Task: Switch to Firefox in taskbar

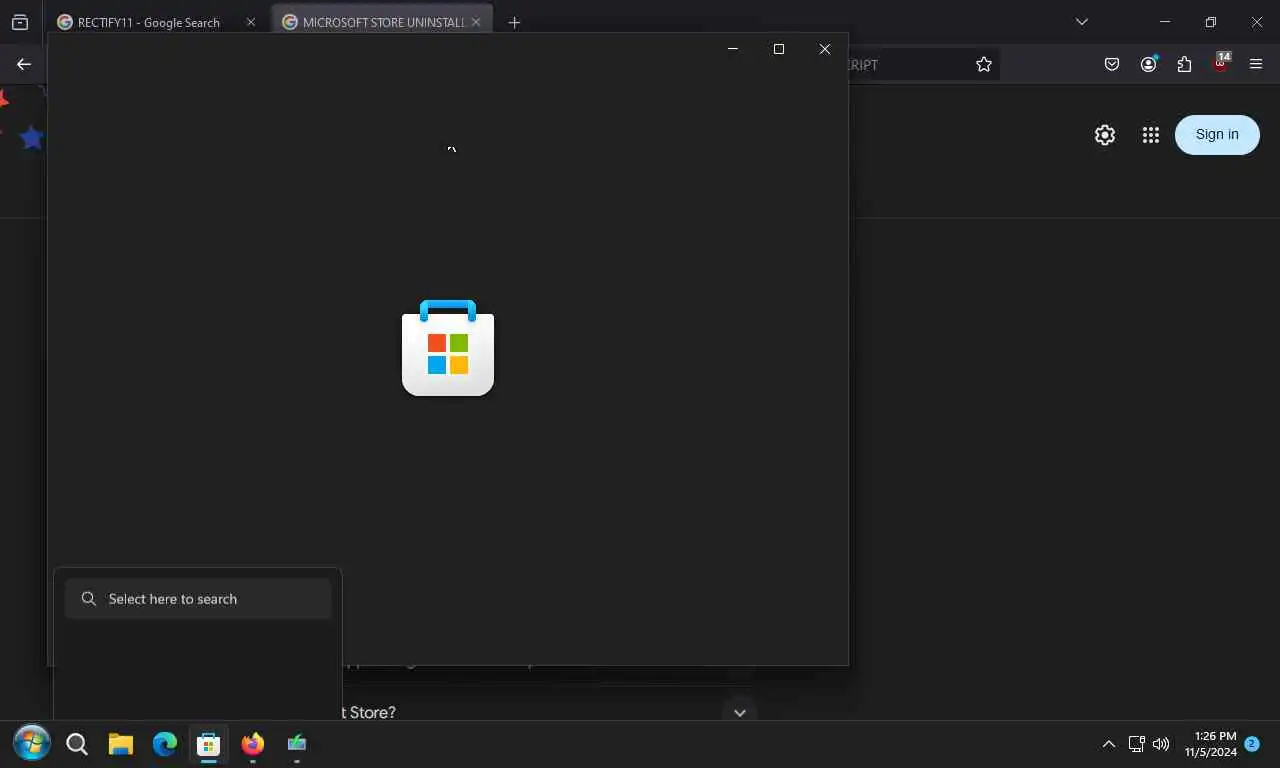Action: pos(253,743)
